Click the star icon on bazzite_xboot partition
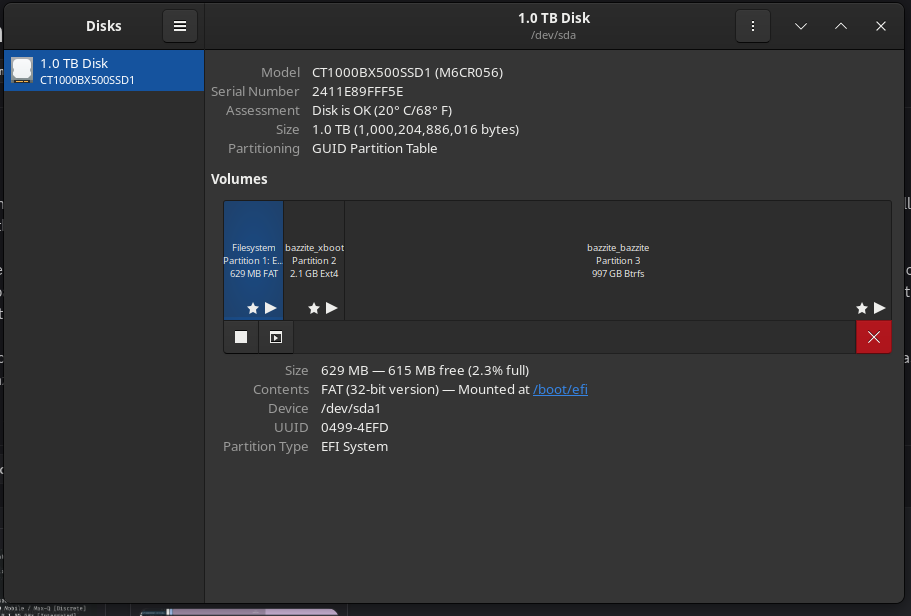Viewport: 911px width, 616px height. [314, 308]
